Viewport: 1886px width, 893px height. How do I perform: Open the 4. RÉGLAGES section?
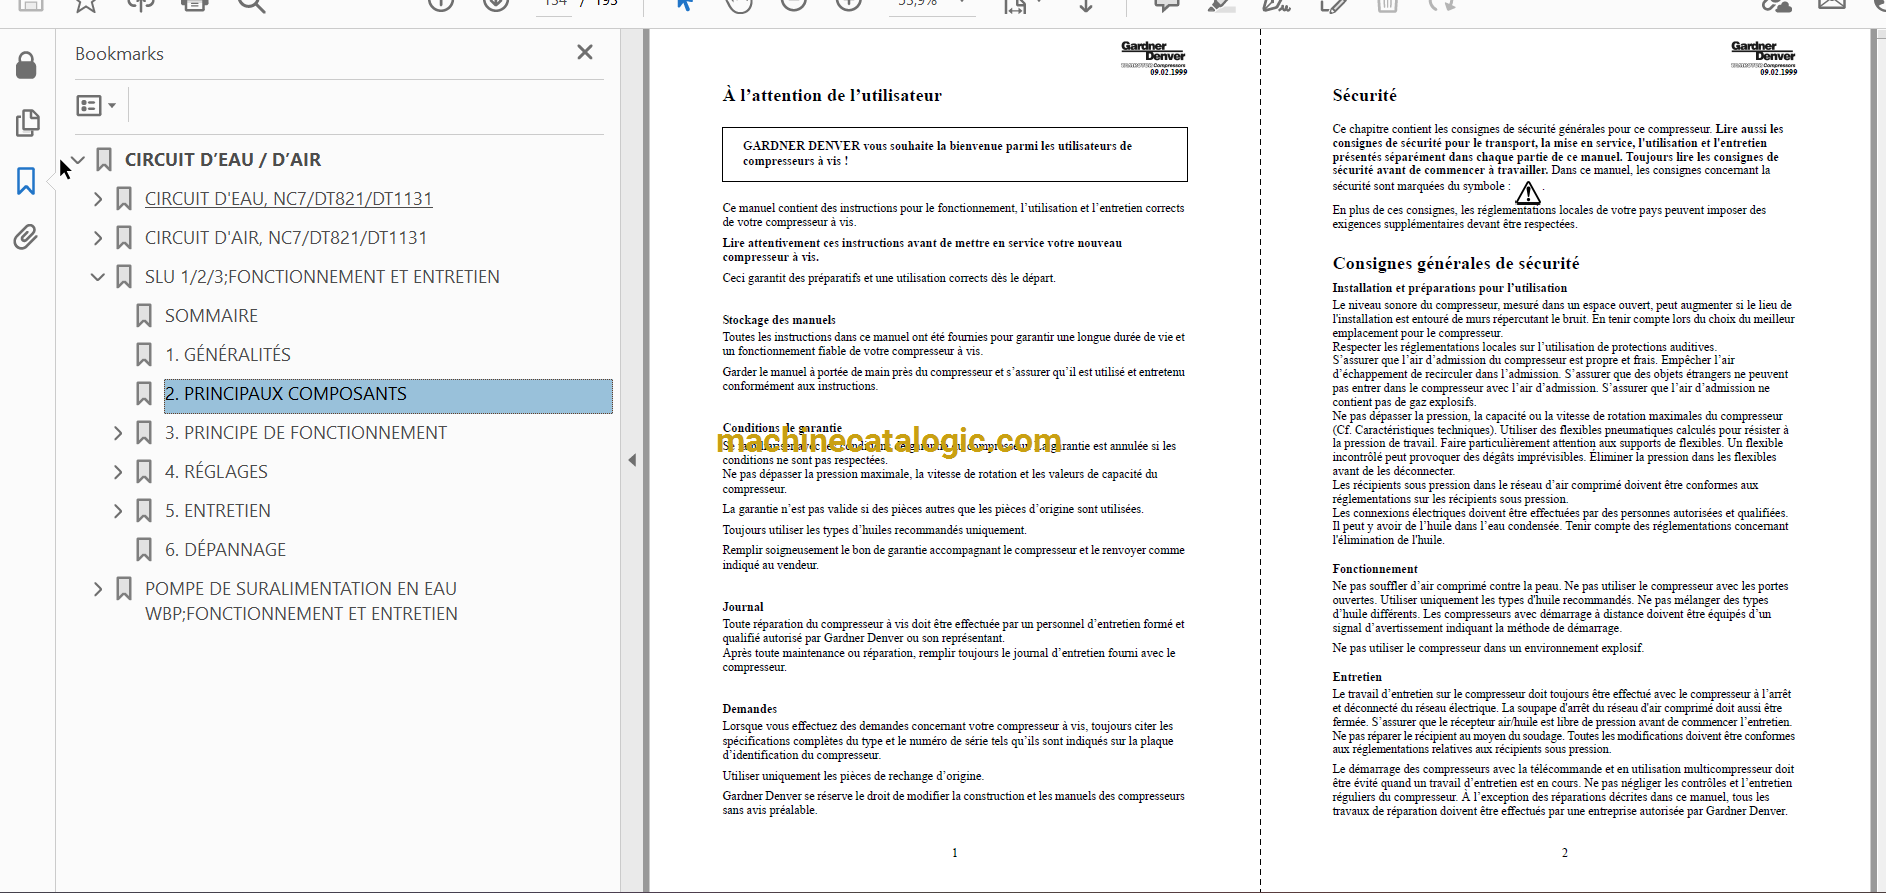point(216,472)
